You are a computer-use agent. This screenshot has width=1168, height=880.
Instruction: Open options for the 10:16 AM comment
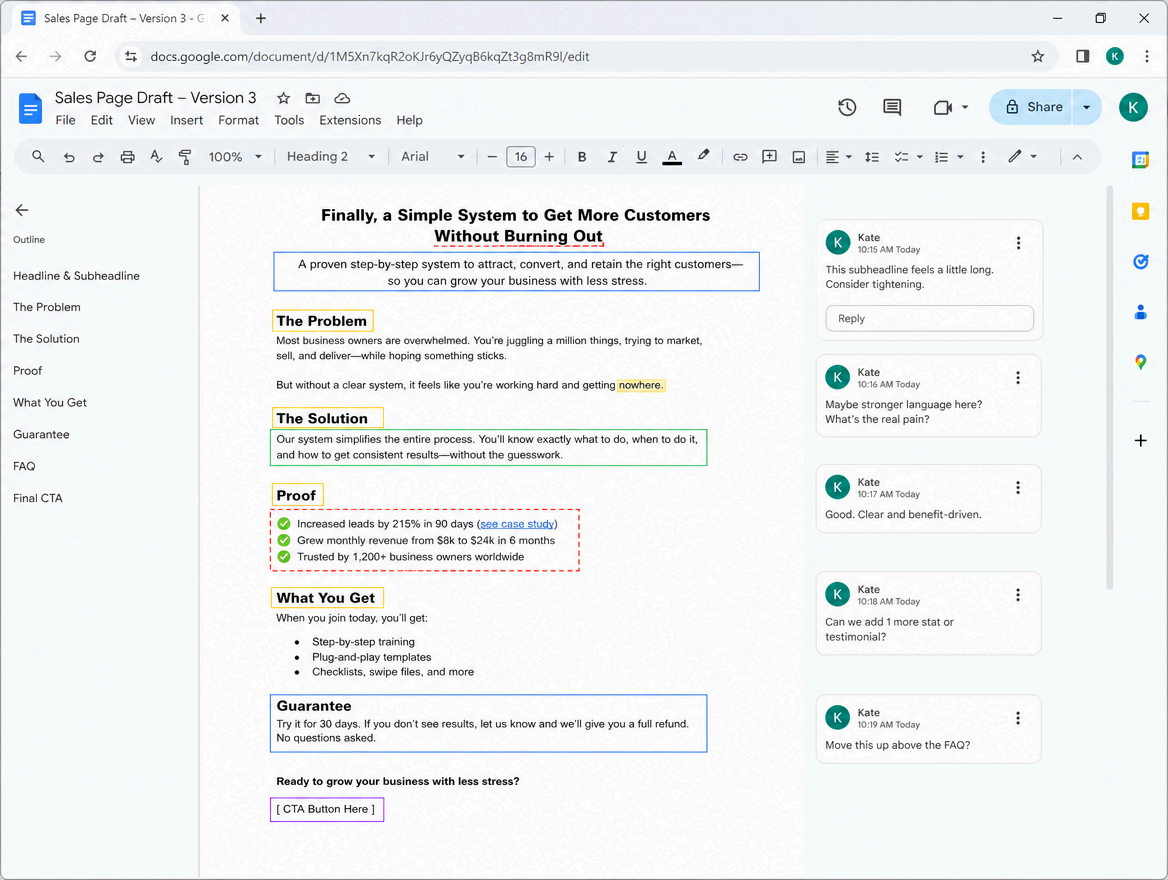click(x=1018, y=378)
